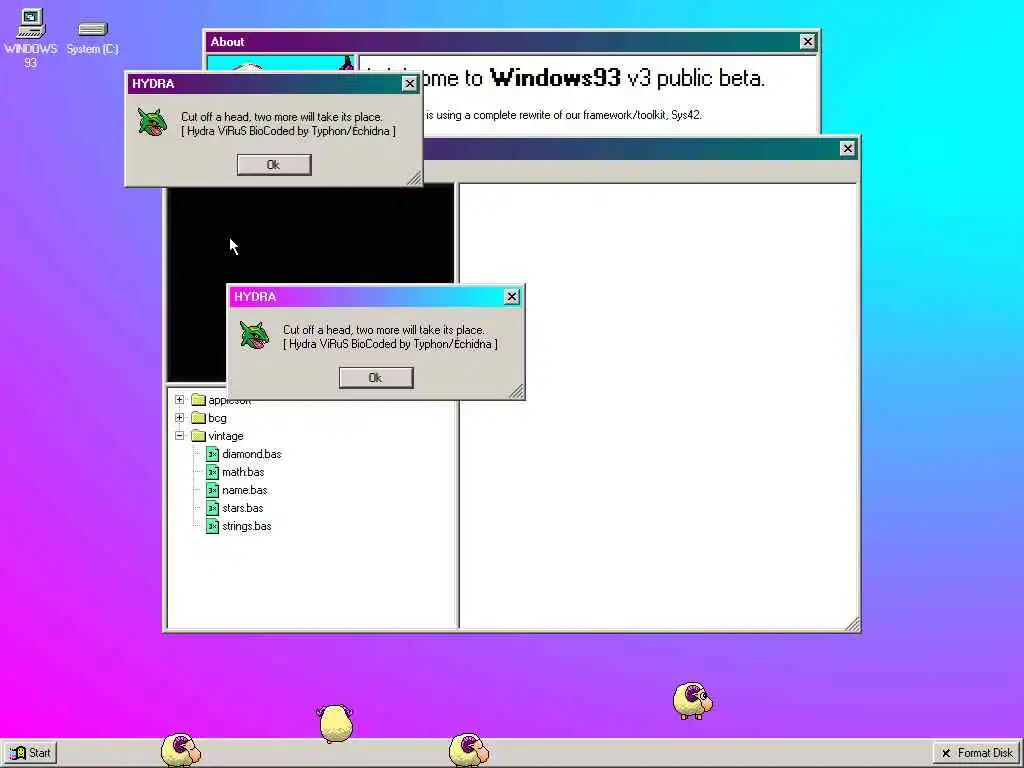Screen dimensions: 1024x768
Task: Open the WINDOWS 93 desktop icon
Action: (x=30, y=38)
